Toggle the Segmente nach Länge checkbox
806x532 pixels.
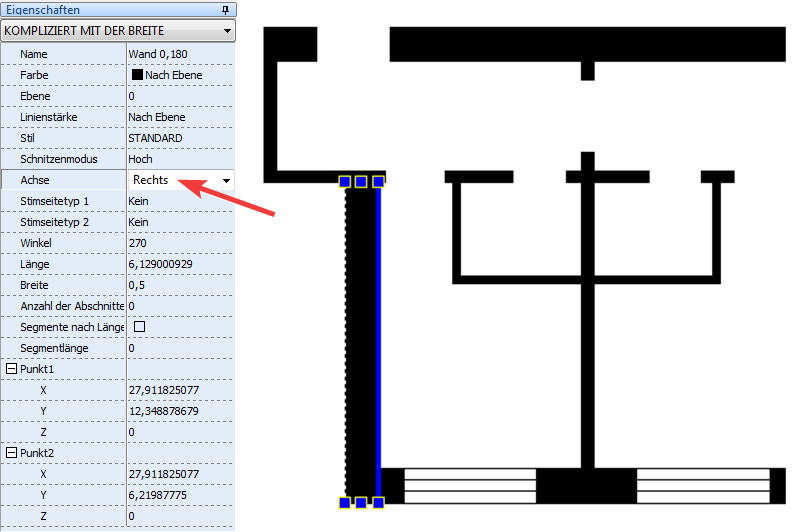pyautogui.click(x=139, y=327)
